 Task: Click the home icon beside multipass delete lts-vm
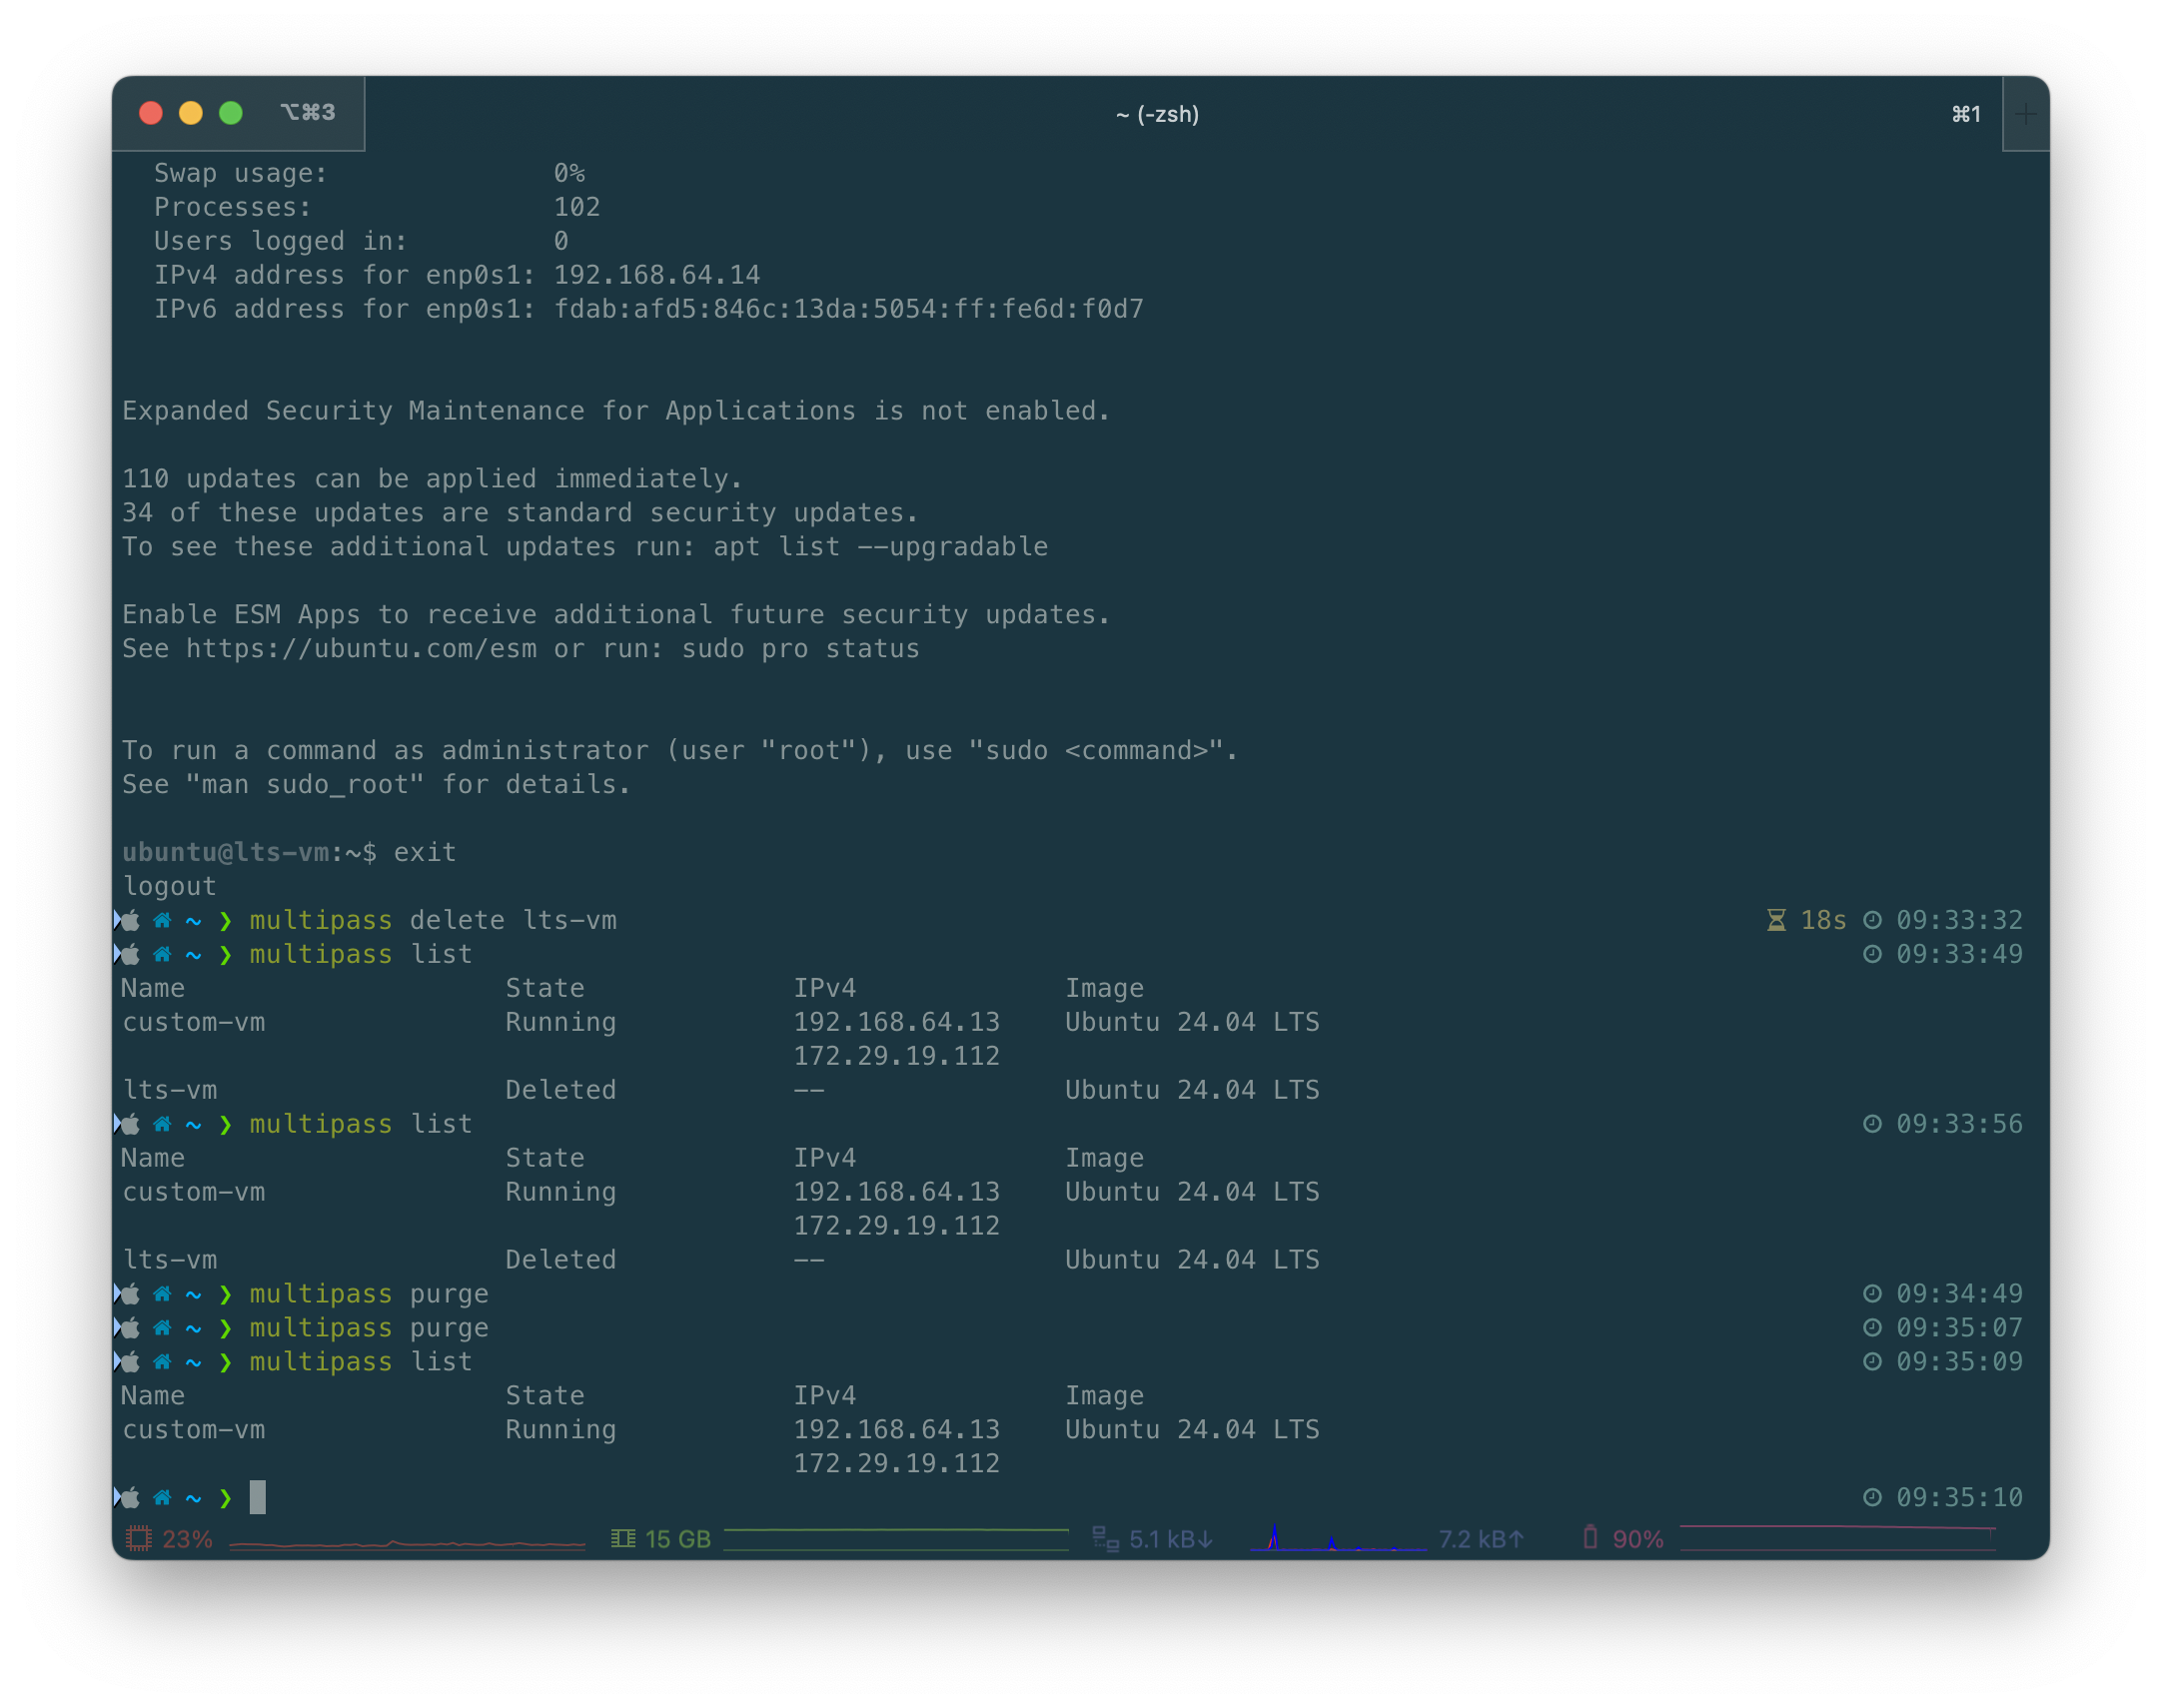162,920
